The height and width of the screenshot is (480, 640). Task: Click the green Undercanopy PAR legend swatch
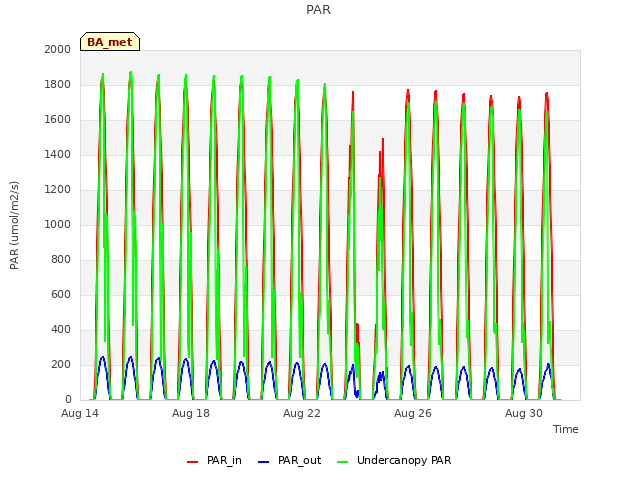coord(343,462)
